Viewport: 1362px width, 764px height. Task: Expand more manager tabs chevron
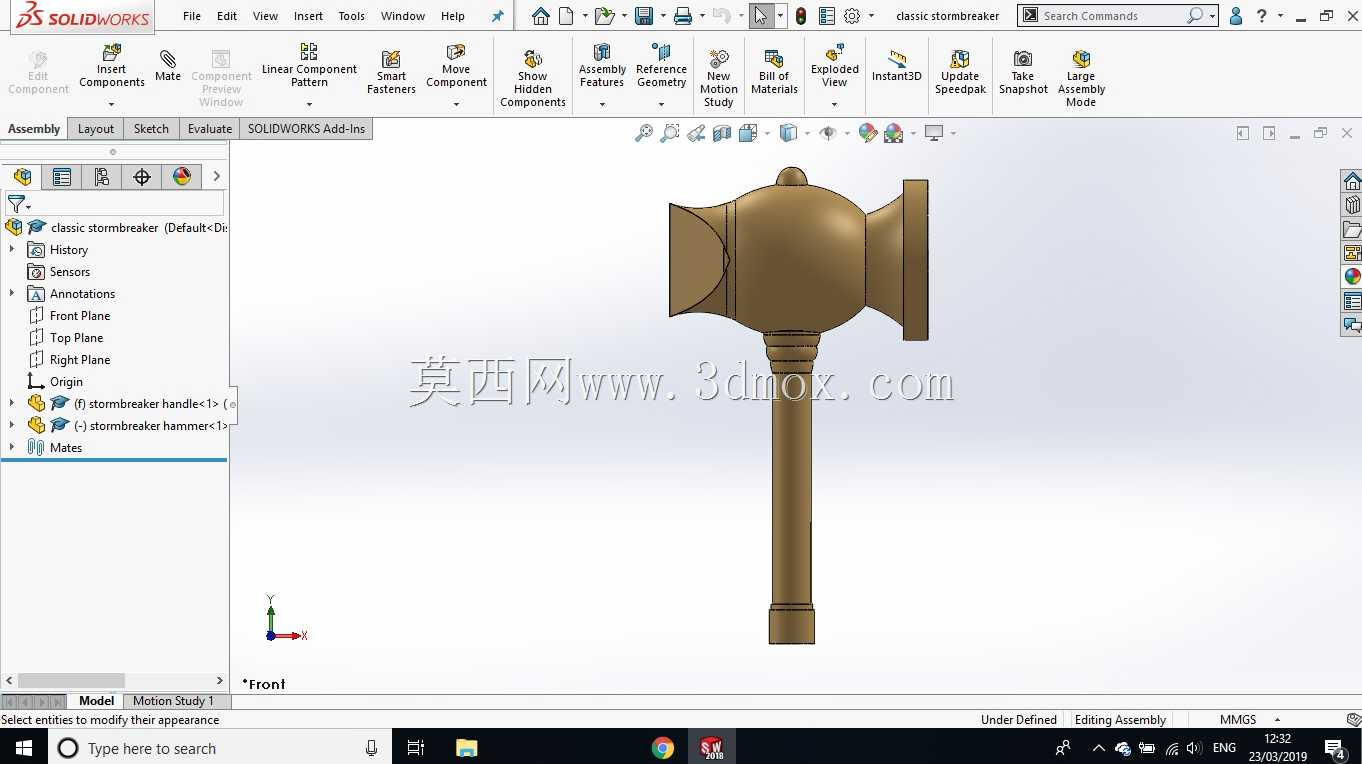click(x=216, y=177)
